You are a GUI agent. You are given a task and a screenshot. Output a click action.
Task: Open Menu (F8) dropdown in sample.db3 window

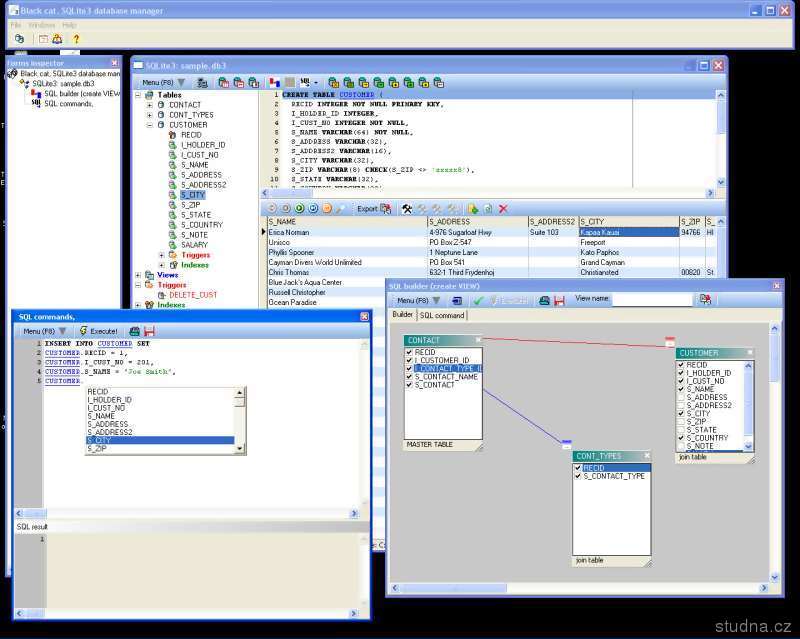(163, 83)
